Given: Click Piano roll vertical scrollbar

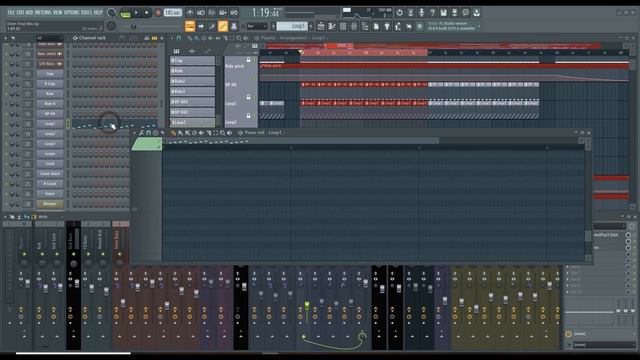Looking at the screenshot, I should click(588, 205).
